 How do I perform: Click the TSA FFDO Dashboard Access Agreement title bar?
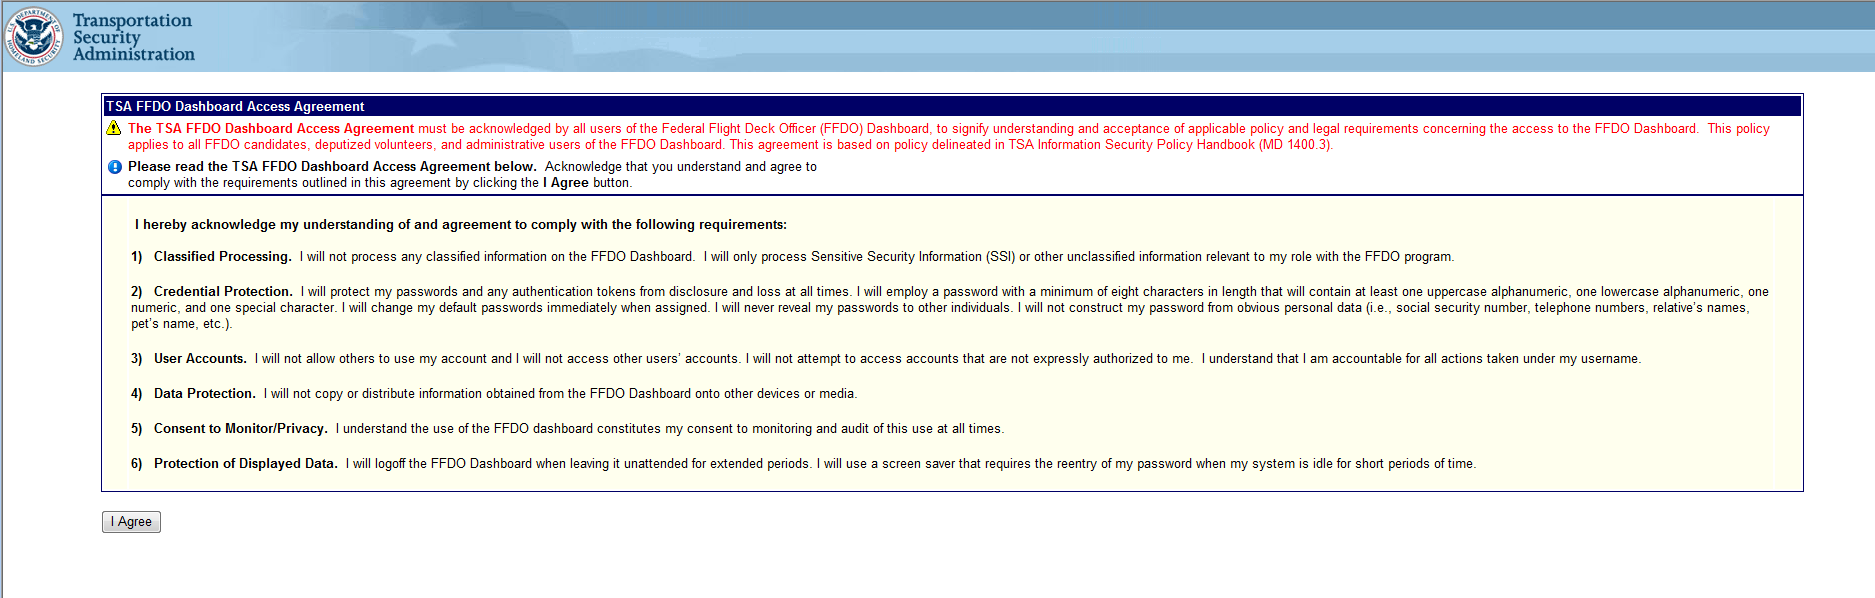pyautogui.click(x=950, y=106)
